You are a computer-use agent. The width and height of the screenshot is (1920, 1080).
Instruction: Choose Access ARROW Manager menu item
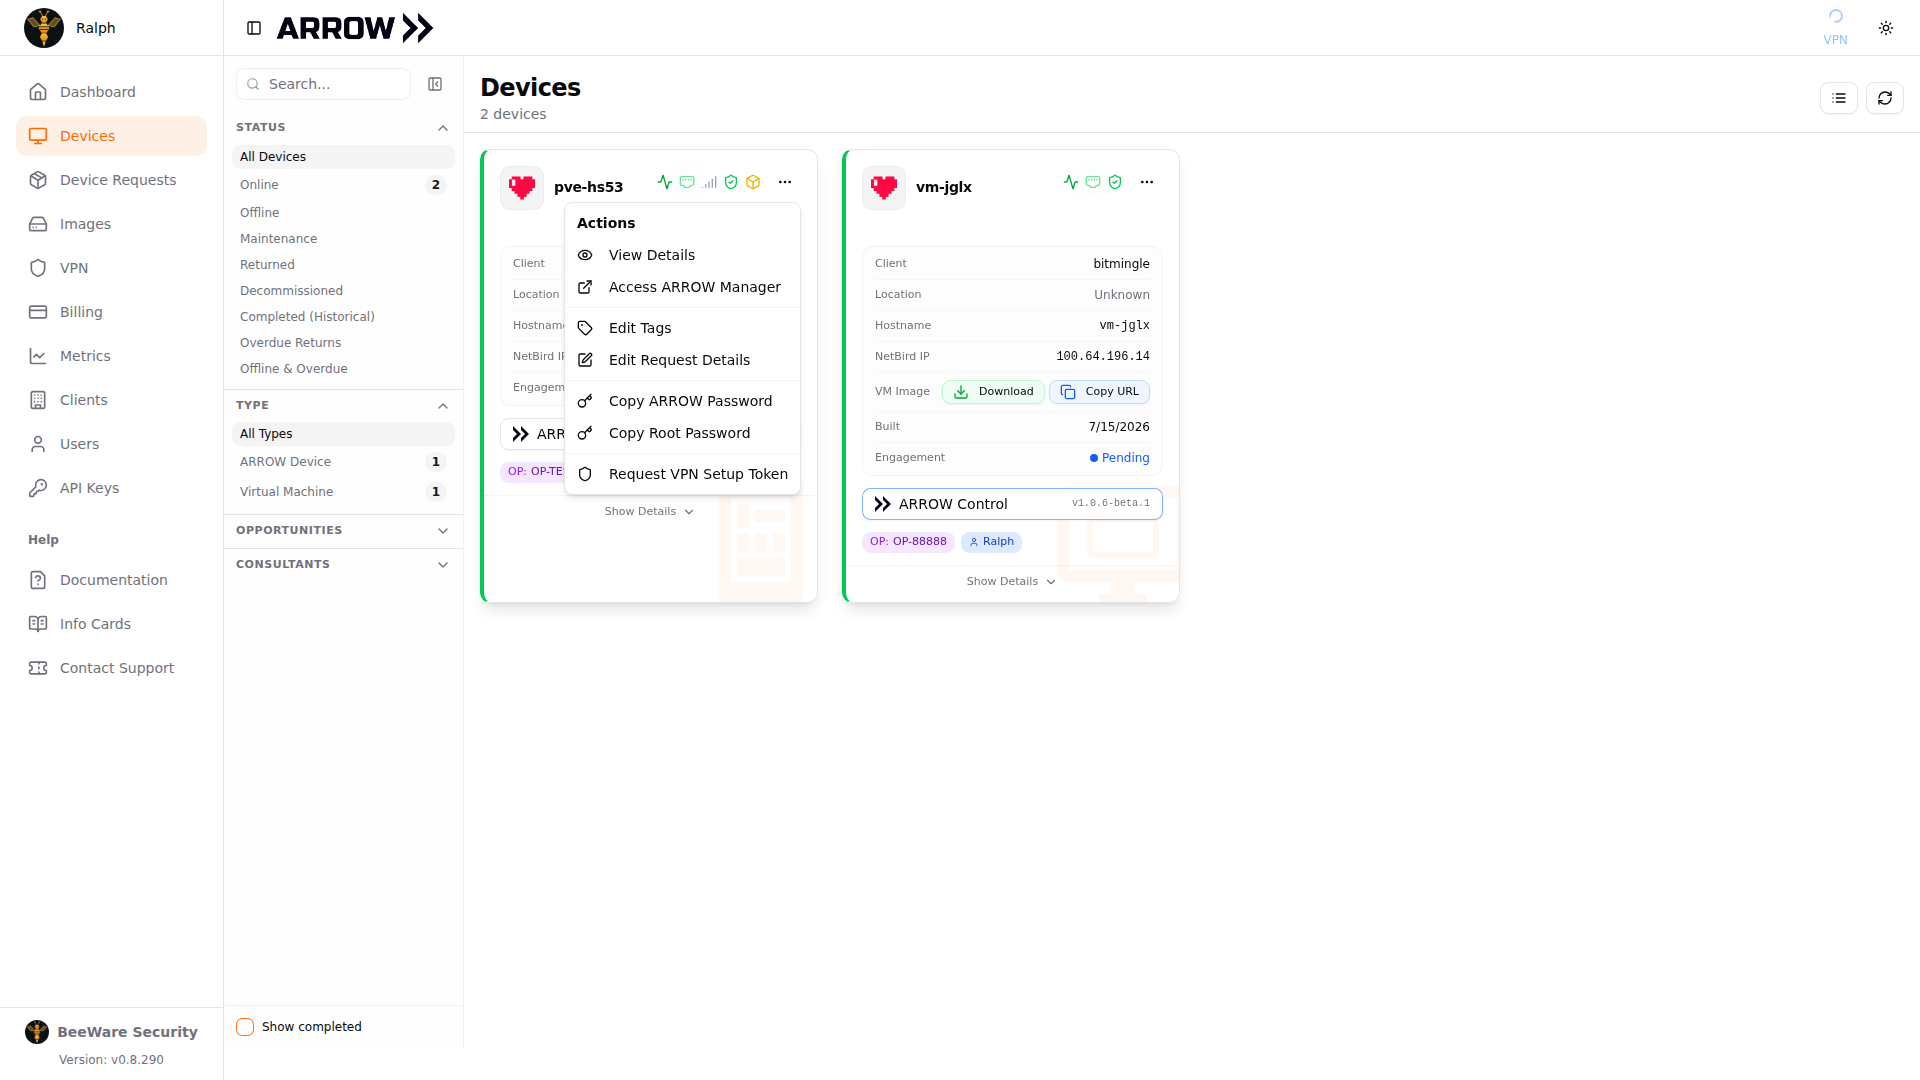[682, 287]
